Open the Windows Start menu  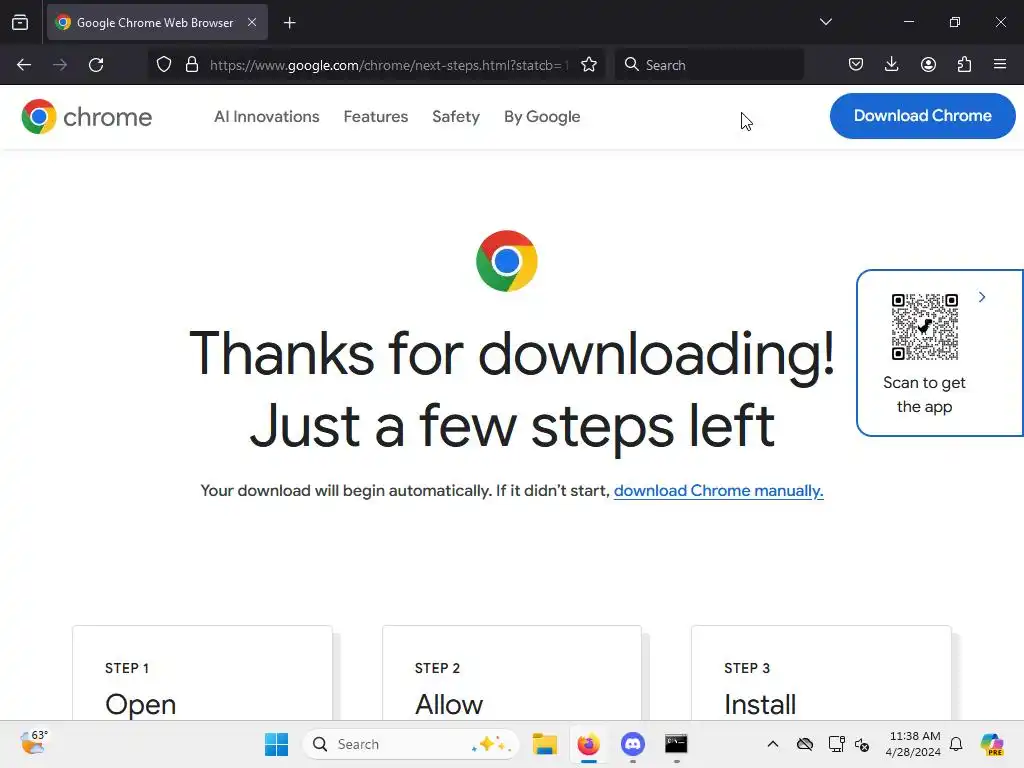276,744
